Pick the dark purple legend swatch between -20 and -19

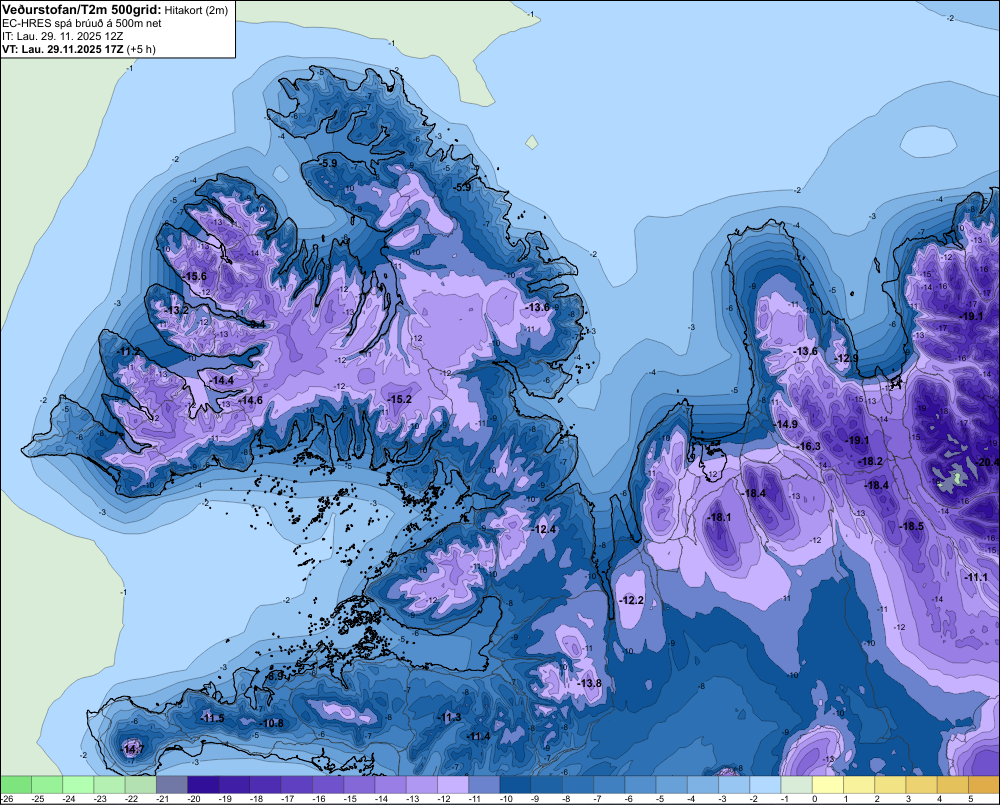[x=203, y=785]
